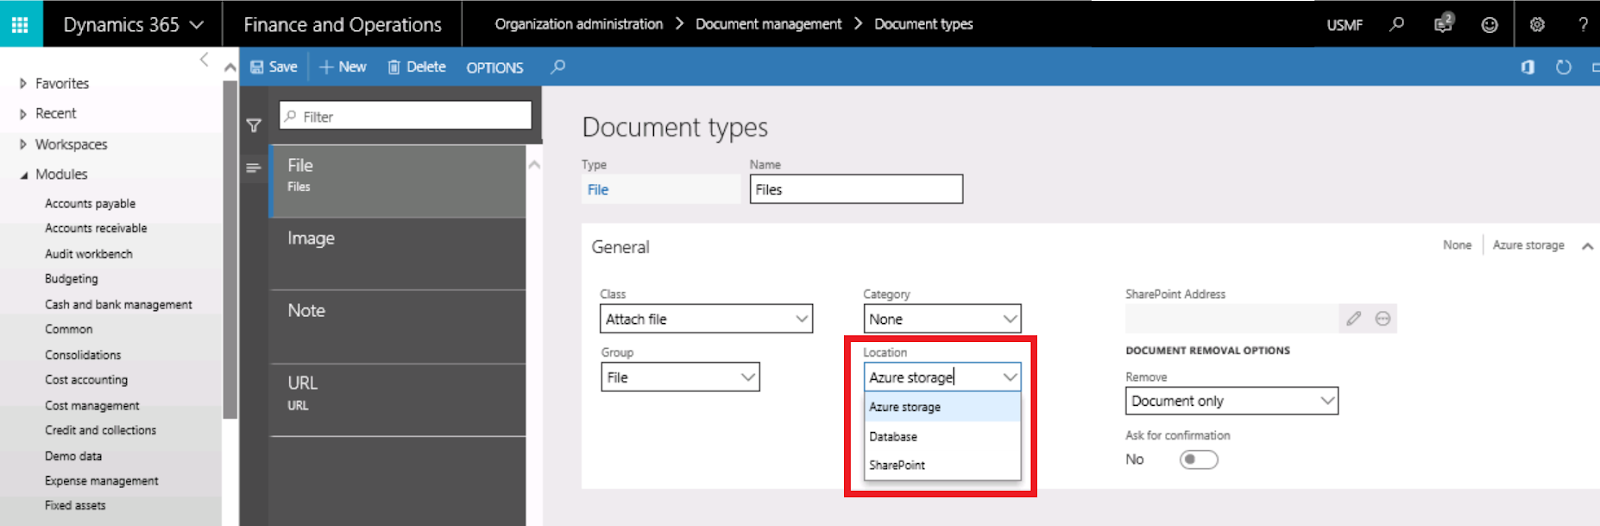The height and width of the screenshot is (526, 1600).
Task: Toggle the Ask for confirmation switch
Action: (x=1198, y=460)
